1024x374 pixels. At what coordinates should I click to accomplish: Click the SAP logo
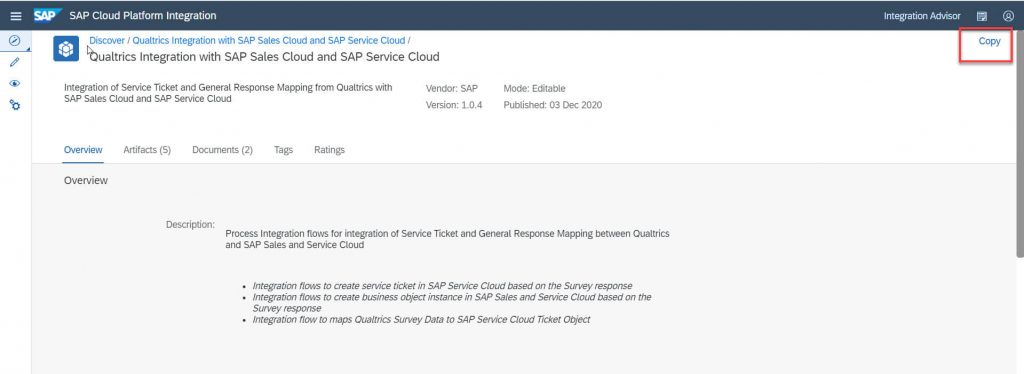pyautogui.click(x=47, y=15)
